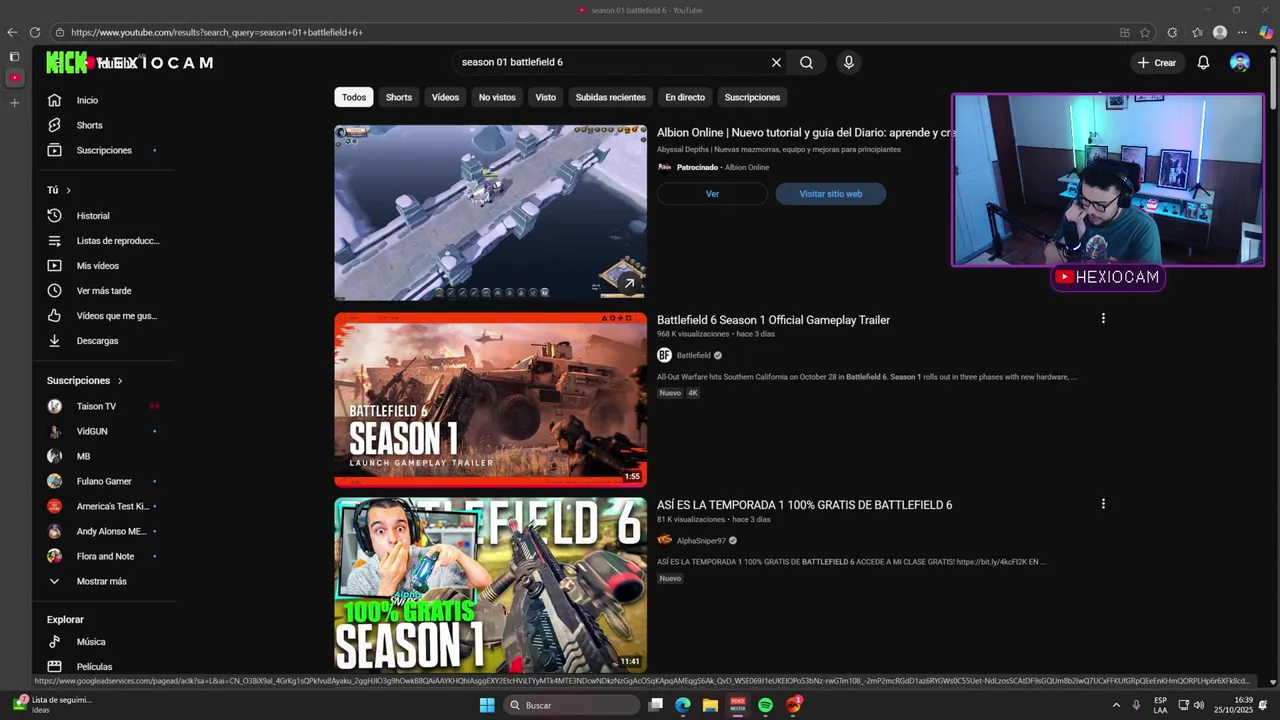
Task: Open Flora and Note channel
Action: (x=105, y=556)
